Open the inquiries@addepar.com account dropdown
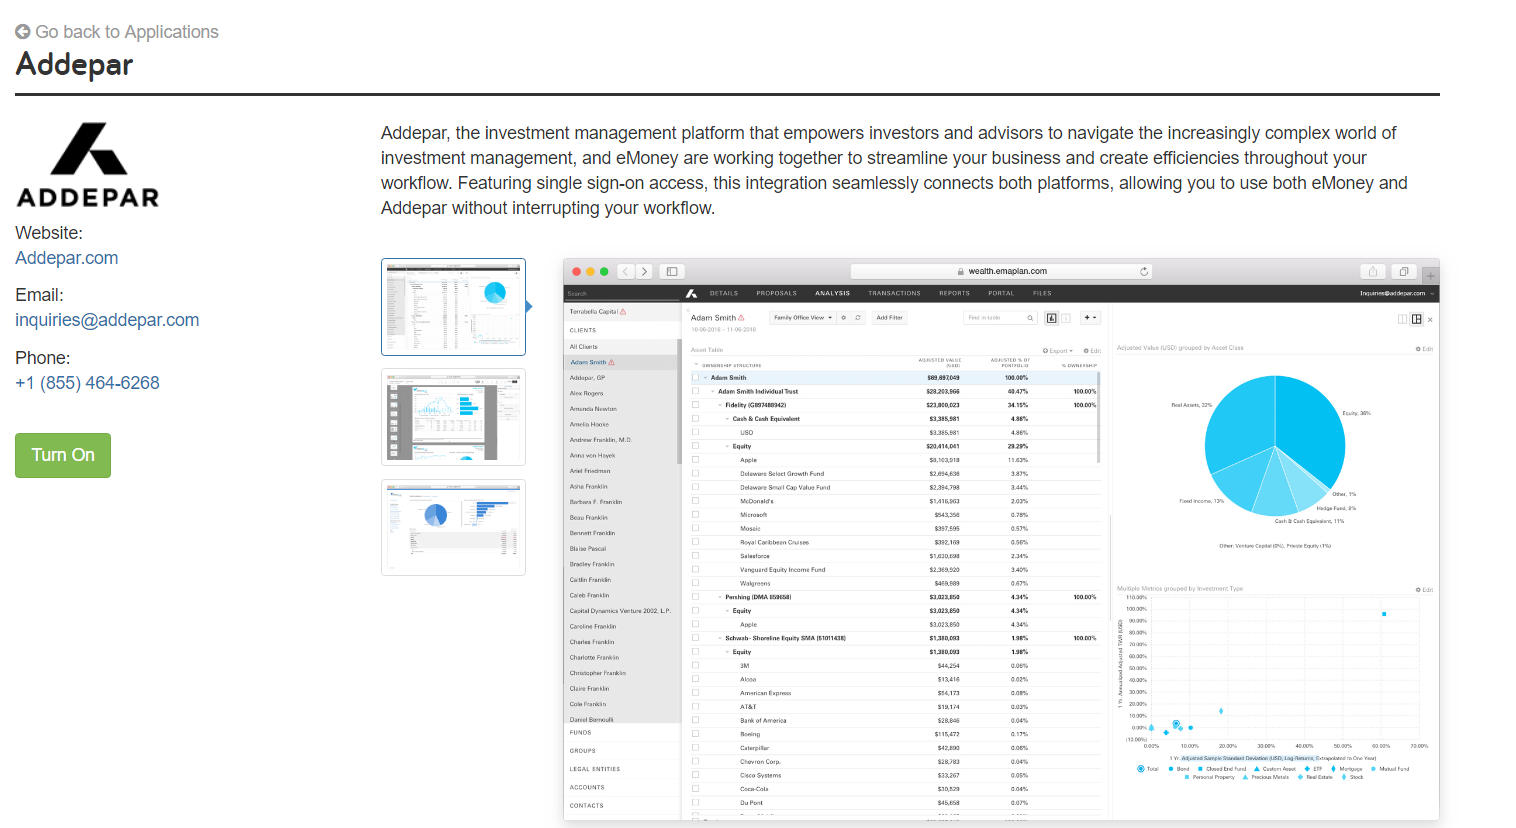 click(x=1397, y=293)
